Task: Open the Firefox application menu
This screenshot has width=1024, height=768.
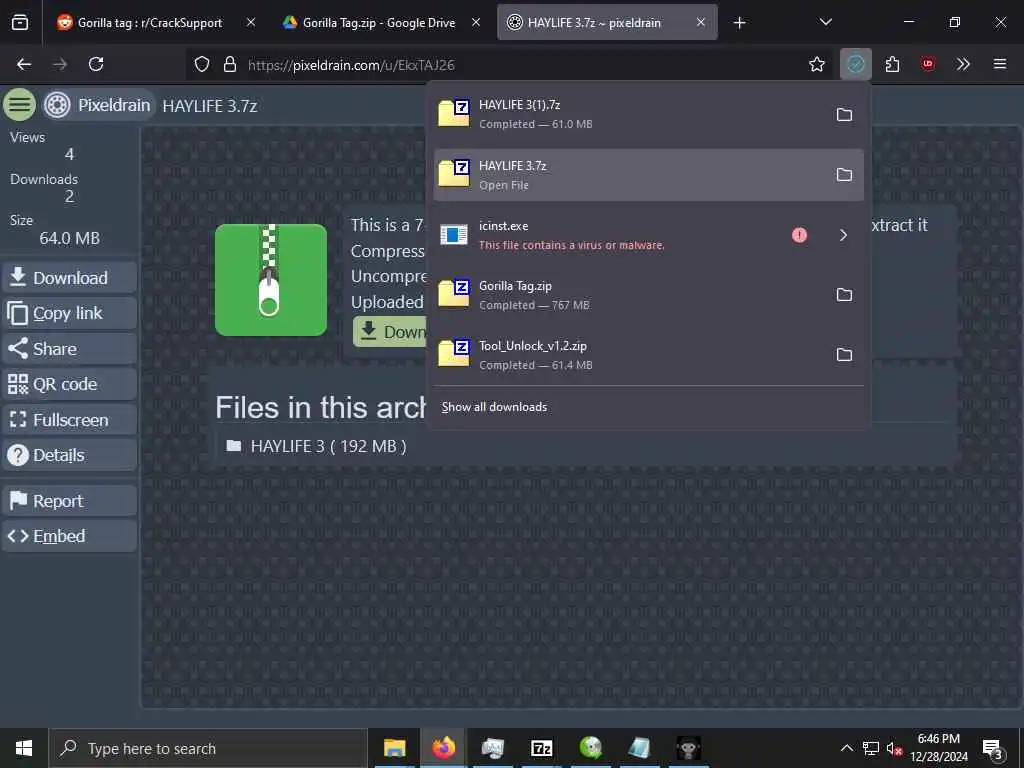Action: coord(999,64)
